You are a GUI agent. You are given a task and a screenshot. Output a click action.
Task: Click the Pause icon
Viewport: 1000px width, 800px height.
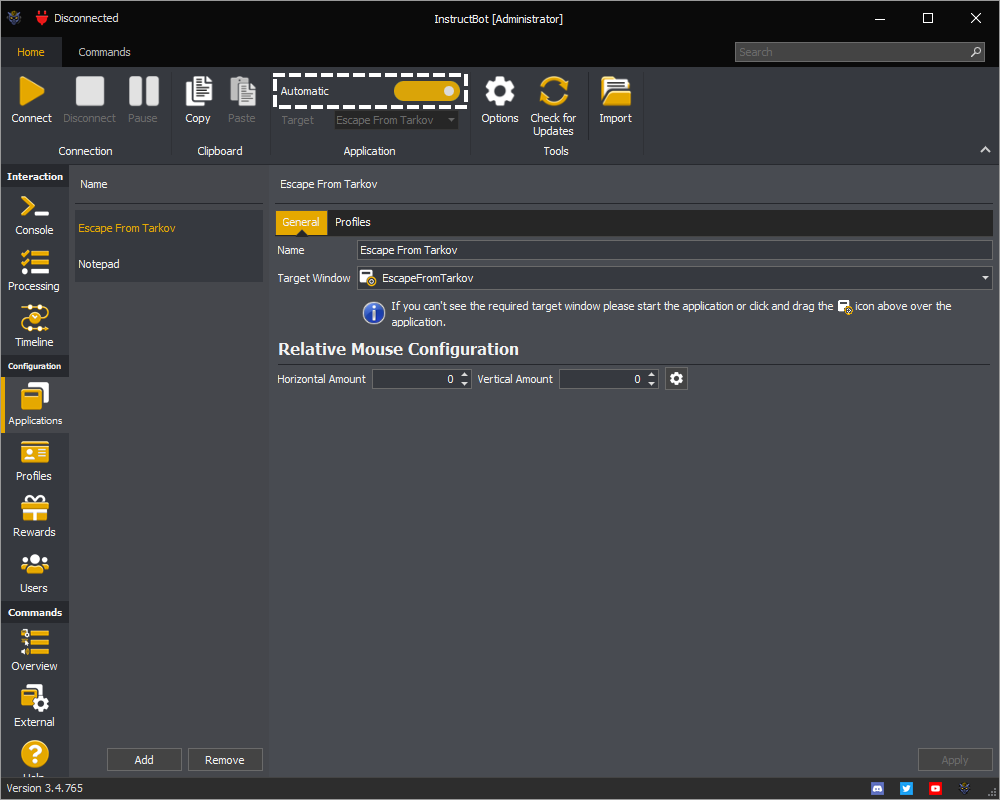pyautogui.click(x=143, y=91)
